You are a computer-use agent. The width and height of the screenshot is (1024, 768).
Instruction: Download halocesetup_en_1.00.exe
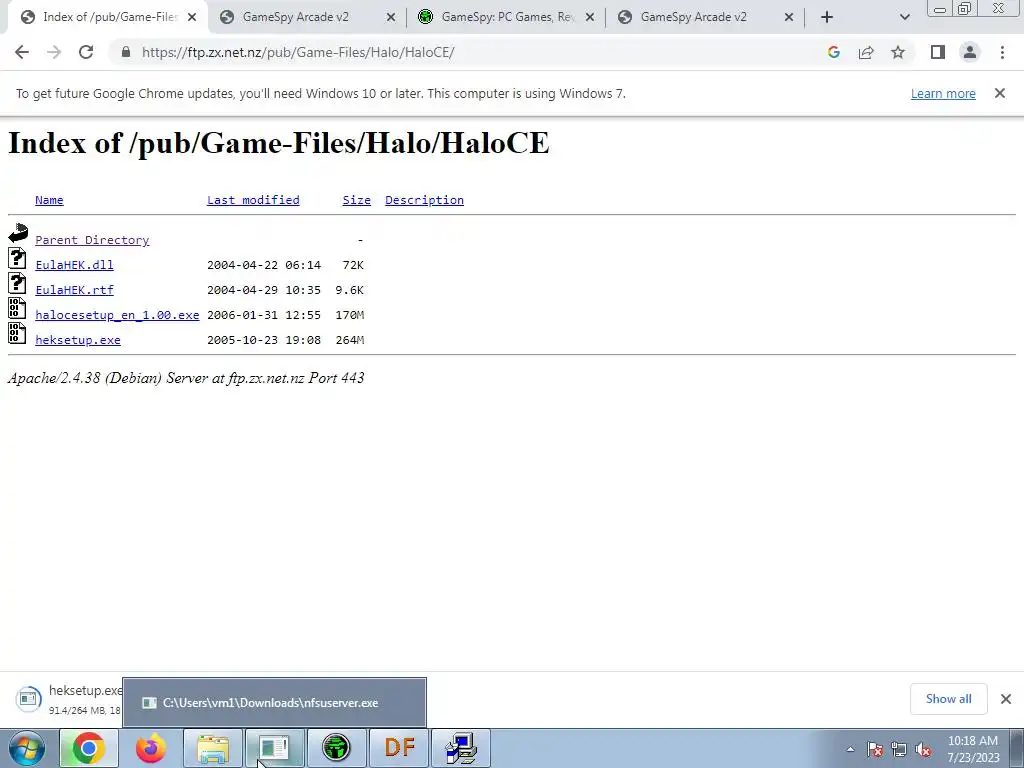tap(118, 315)
